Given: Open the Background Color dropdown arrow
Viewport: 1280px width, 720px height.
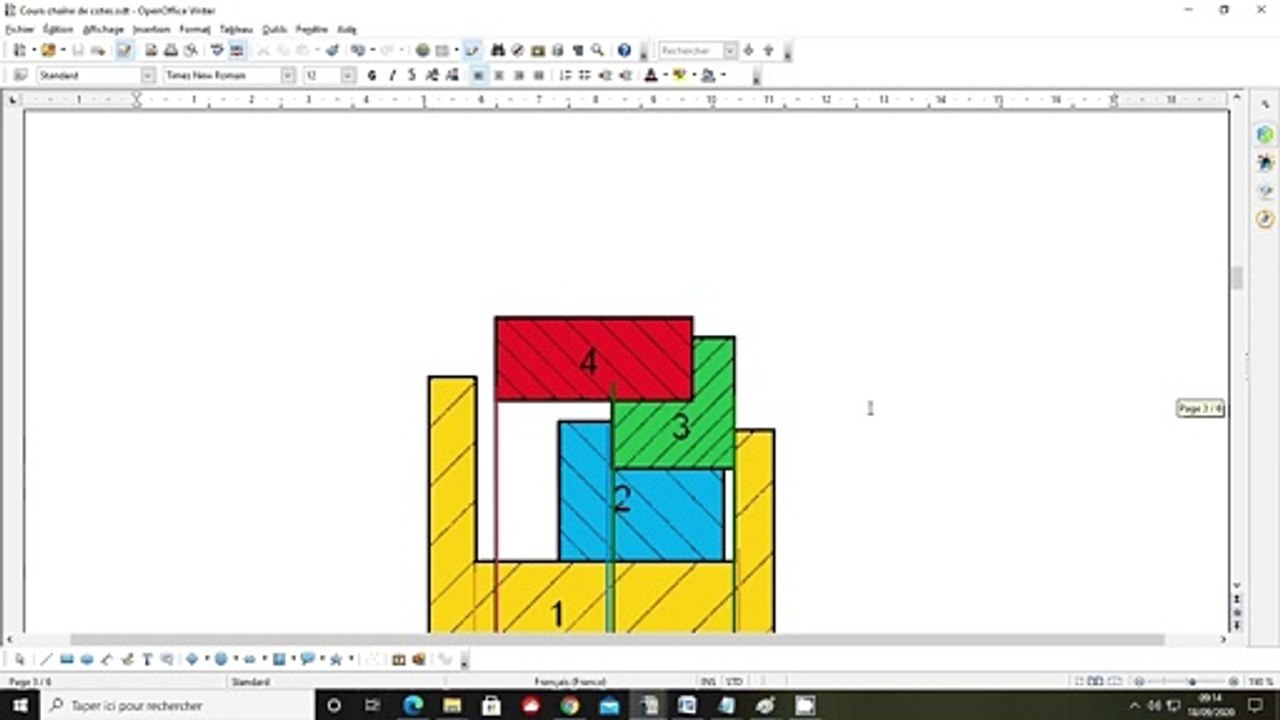Looking at the screenshot, I should [722, 75].
